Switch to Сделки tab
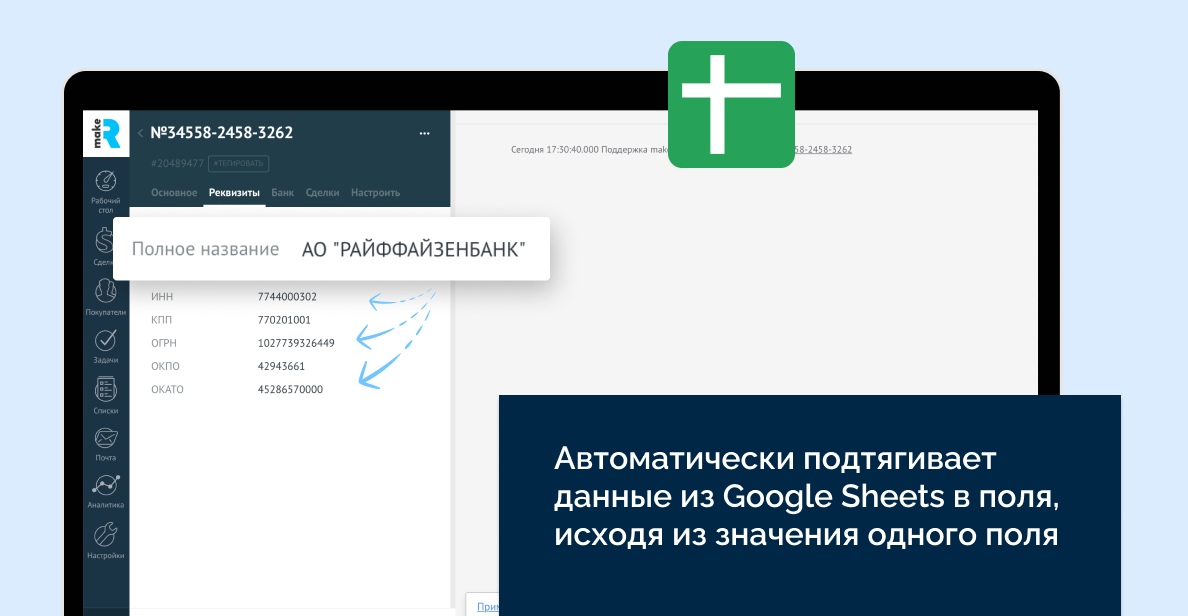 (322, 192)
